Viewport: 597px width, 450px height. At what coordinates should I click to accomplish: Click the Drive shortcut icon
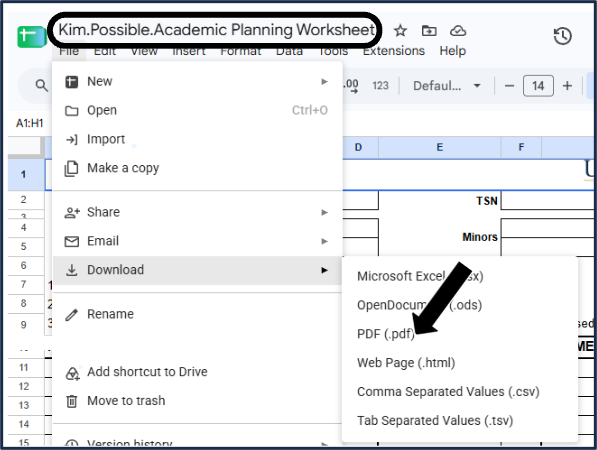click(x=72, y=373)
